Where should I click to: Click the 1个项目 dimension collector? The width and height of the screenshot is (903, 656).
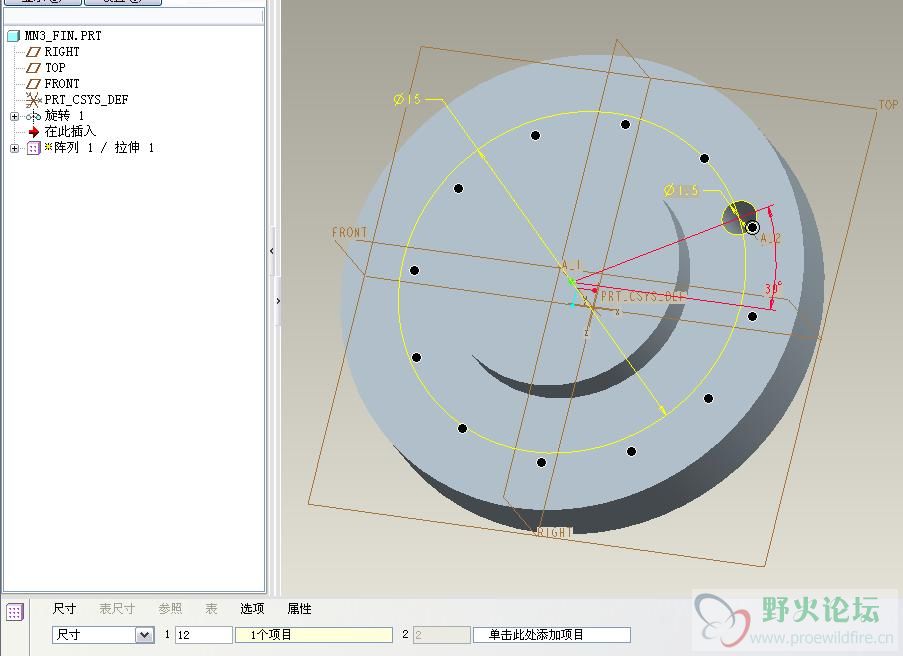click(x=314, y=635)
